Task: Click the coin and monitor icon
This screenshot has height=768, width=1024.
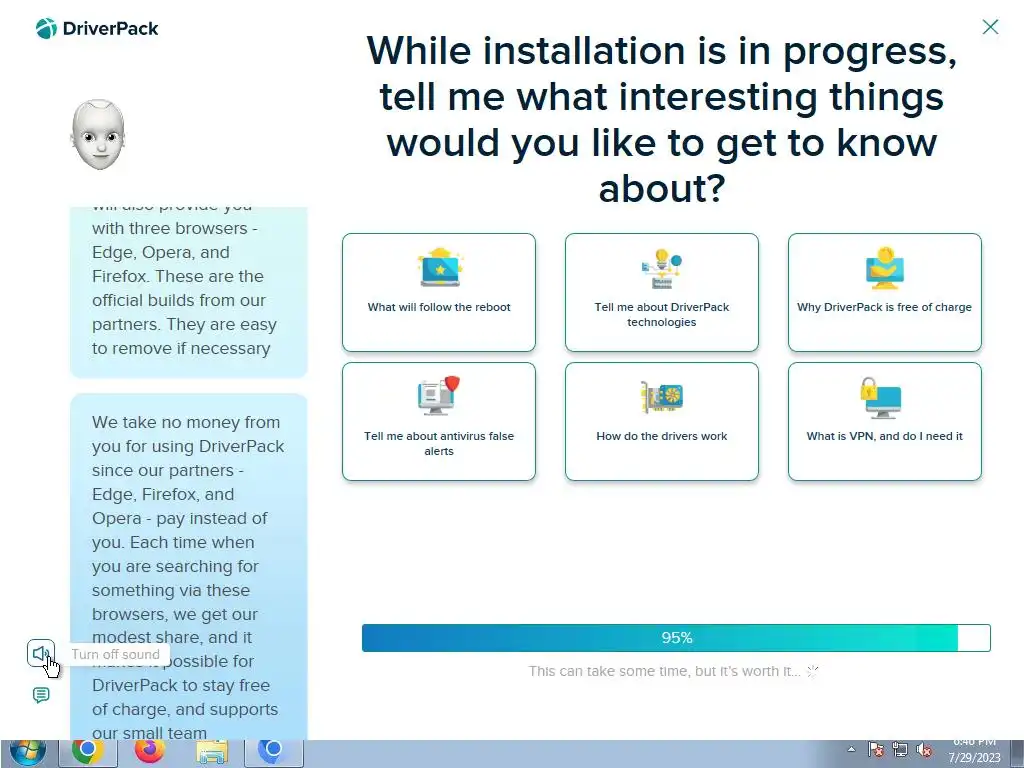Action: [x=885, y=268]
